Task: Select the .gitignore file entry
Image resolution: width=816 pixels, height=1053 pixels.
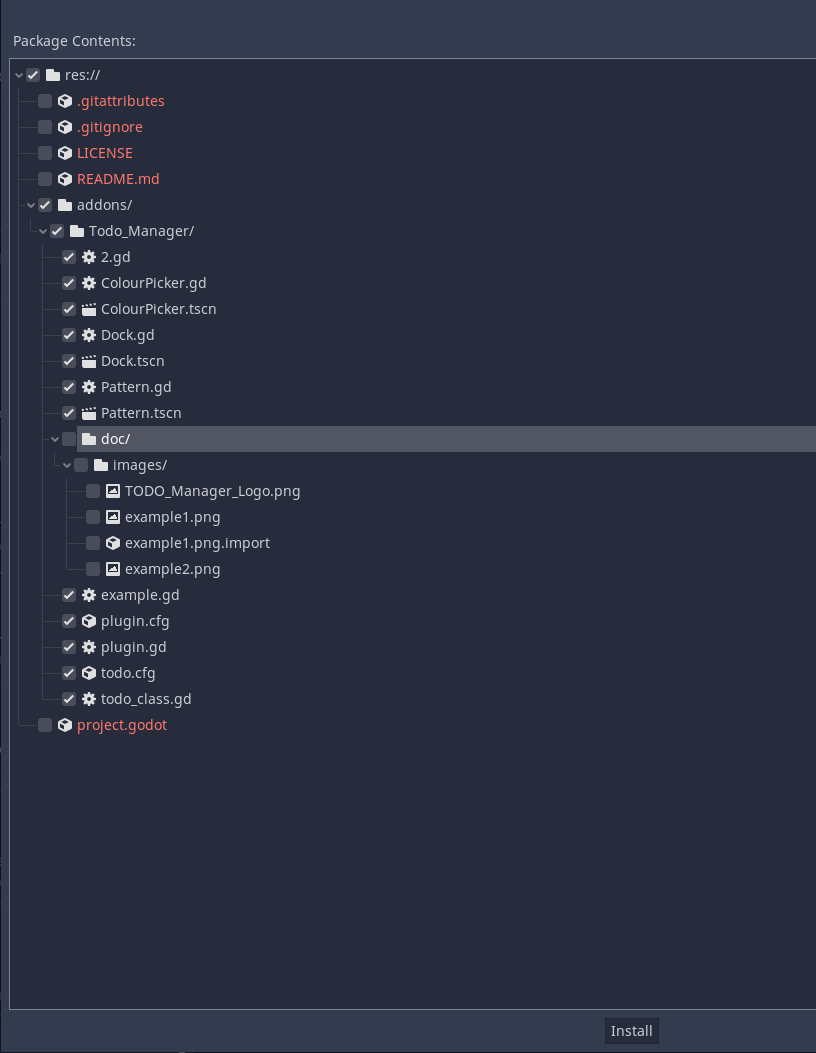Action: click(109, 127)
